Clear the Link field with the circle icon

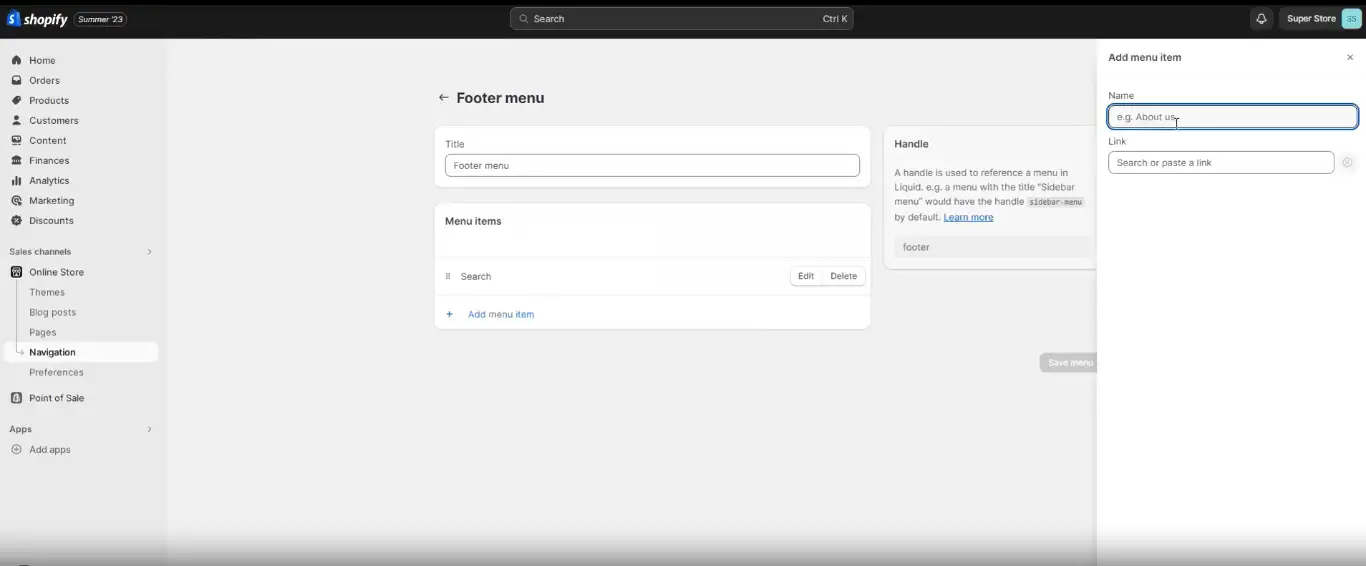pyautogui.click(x=1347, y=162)
